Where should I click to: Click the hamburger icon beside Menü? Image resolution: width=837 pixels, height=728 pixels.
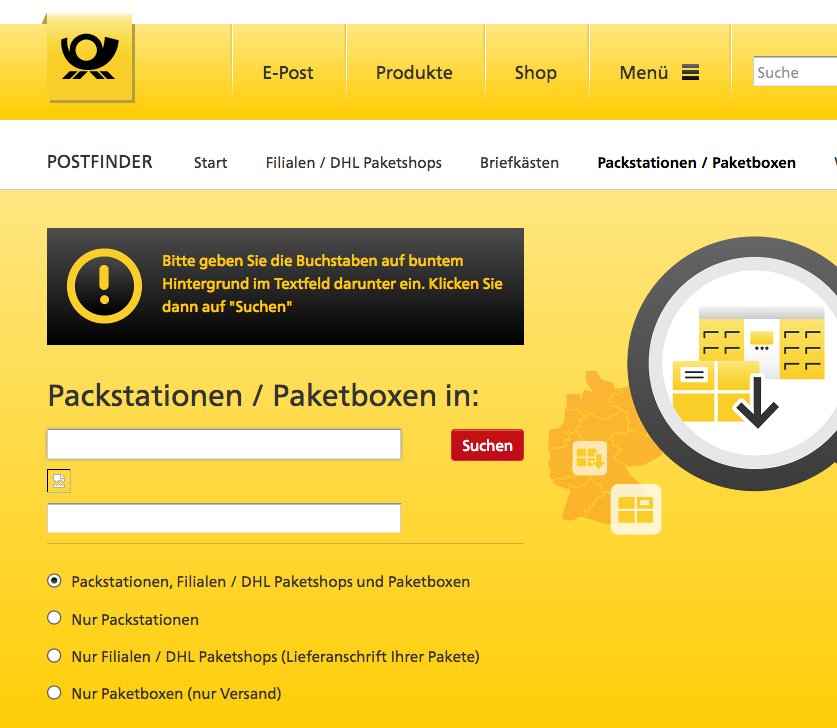coord(690,72)
